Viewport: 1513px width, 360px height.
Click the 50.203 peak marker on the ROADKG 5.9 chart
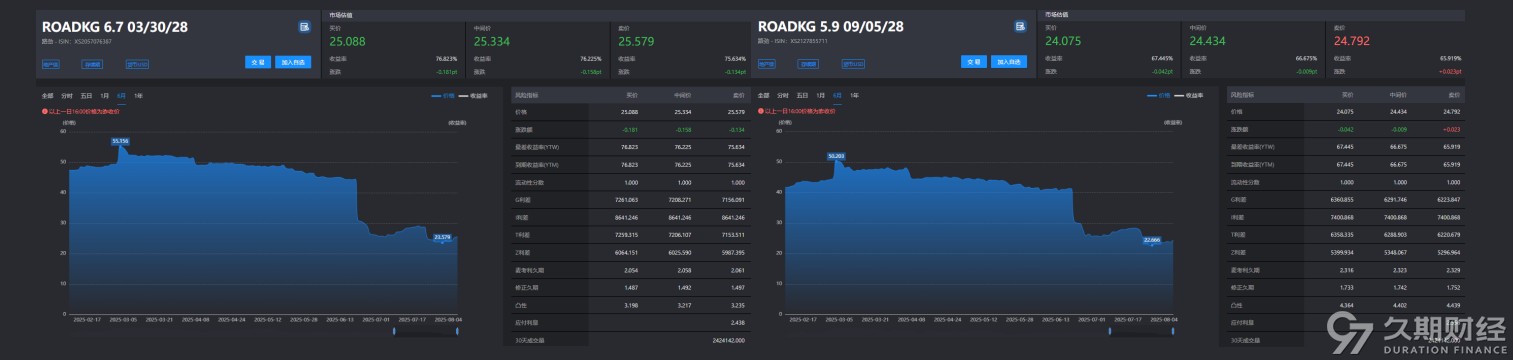pos(836,156)
